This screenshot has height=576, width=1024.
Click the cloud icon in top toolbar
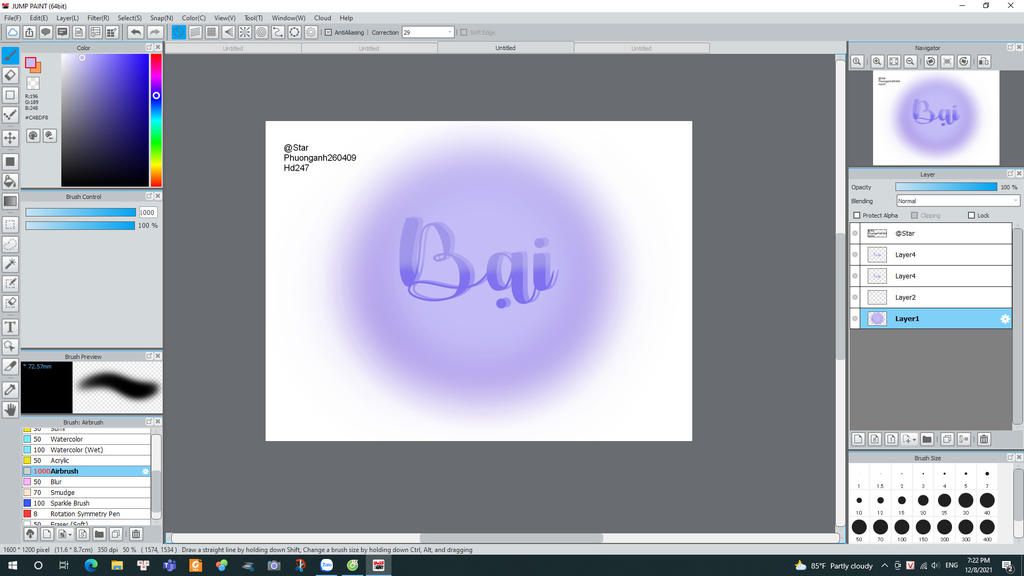[12, 32]
